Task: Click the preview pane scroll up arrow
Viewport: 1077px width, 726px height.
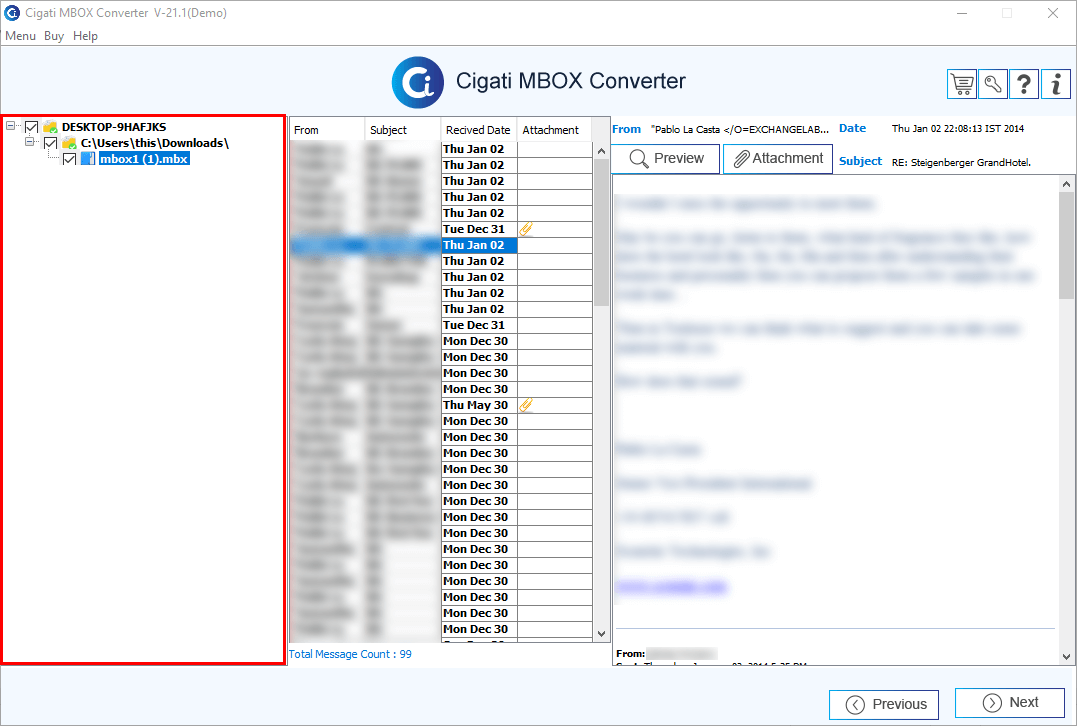Action: point(1066,184)
